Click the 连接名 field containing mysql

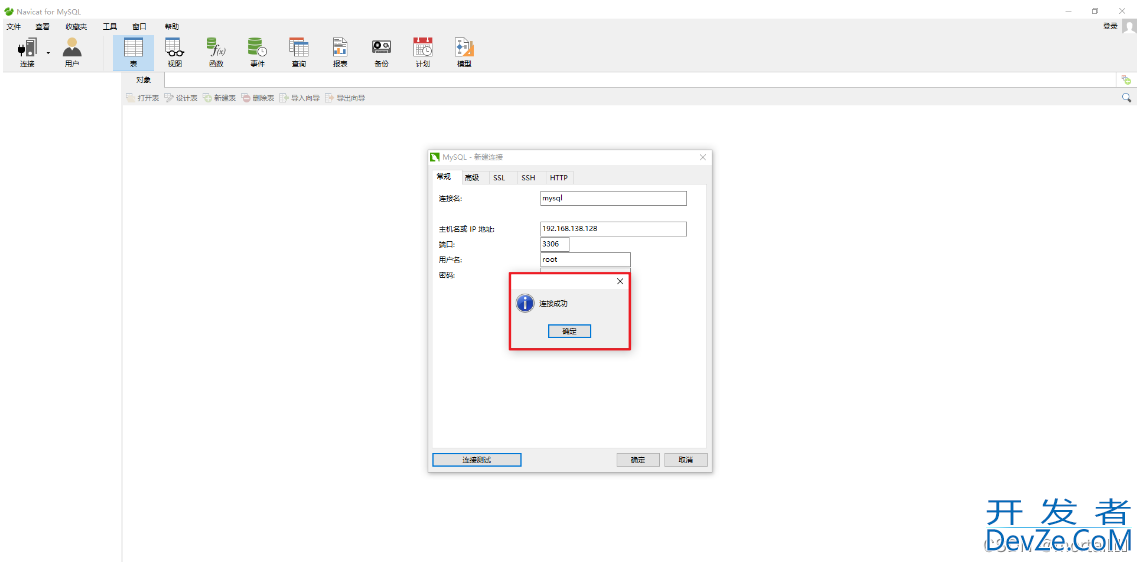pos(613,198)
